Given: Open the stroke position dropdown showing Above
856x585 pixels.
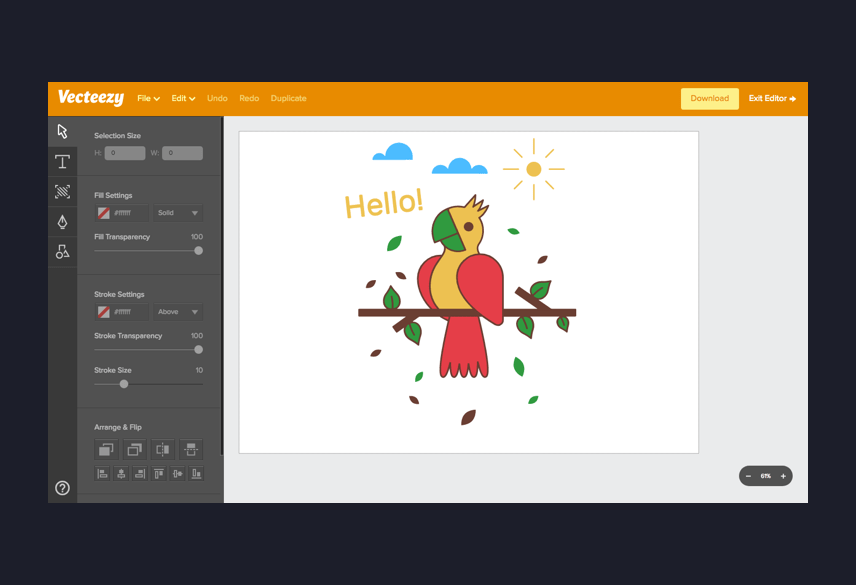Looking at the screenshot, I should [x=177, y=311].
